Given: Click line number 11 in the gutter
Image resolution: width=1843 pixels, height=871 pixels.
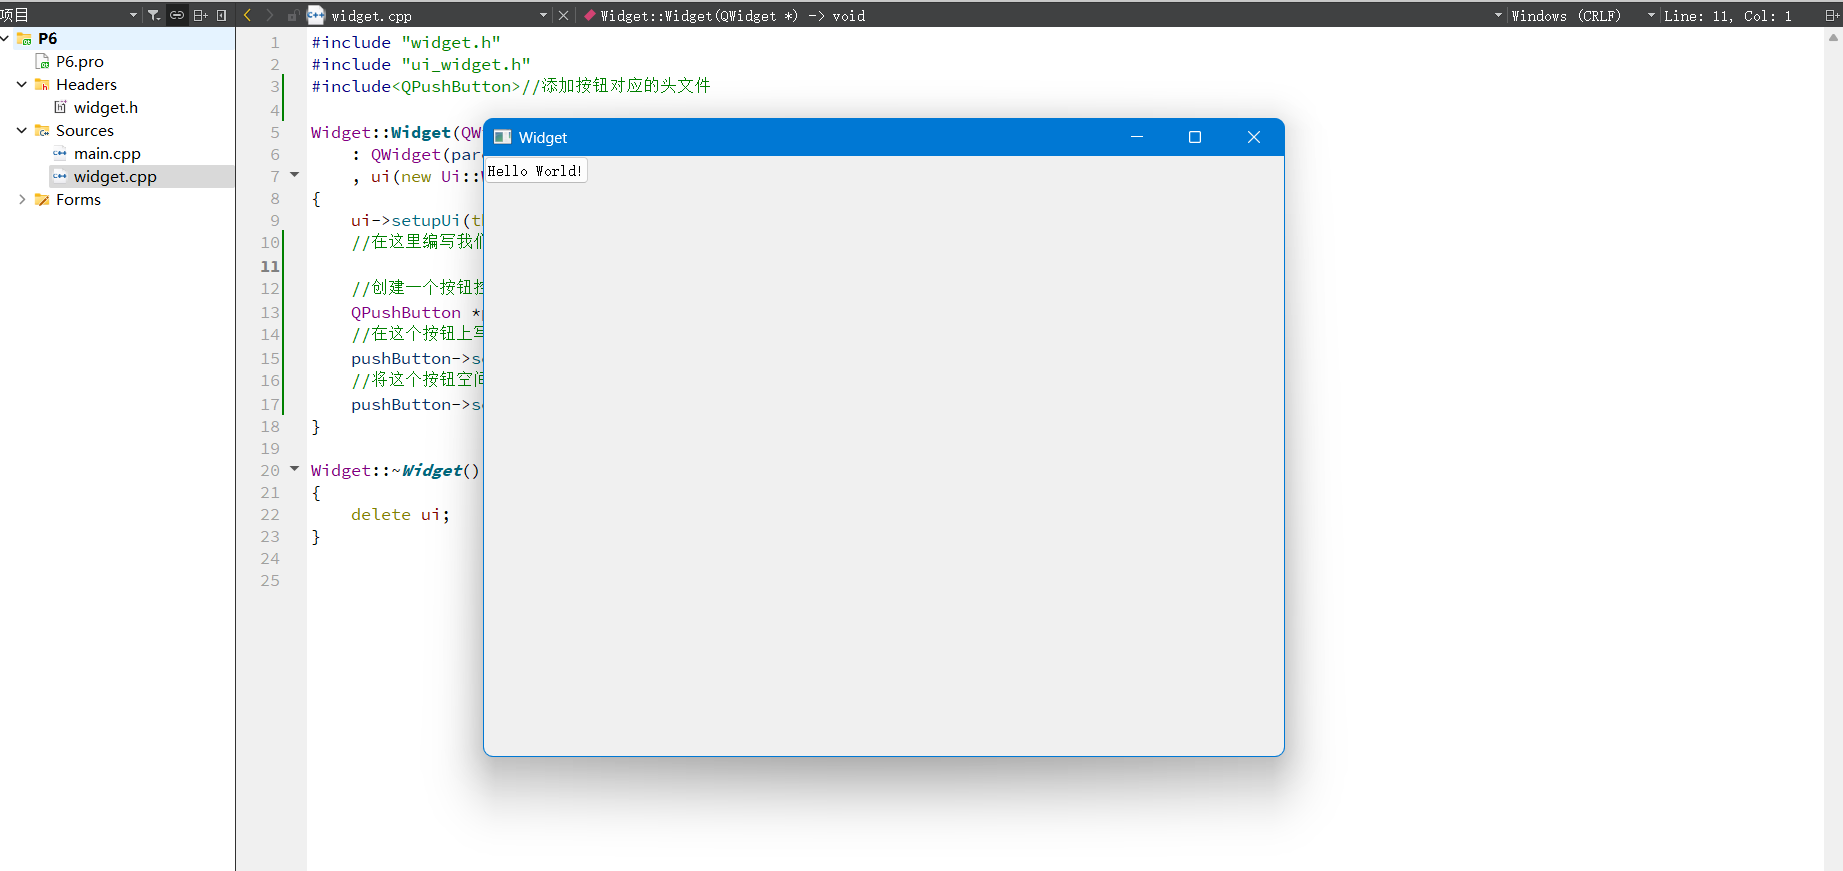Looking at the screenshot, I should pos(270,266).
